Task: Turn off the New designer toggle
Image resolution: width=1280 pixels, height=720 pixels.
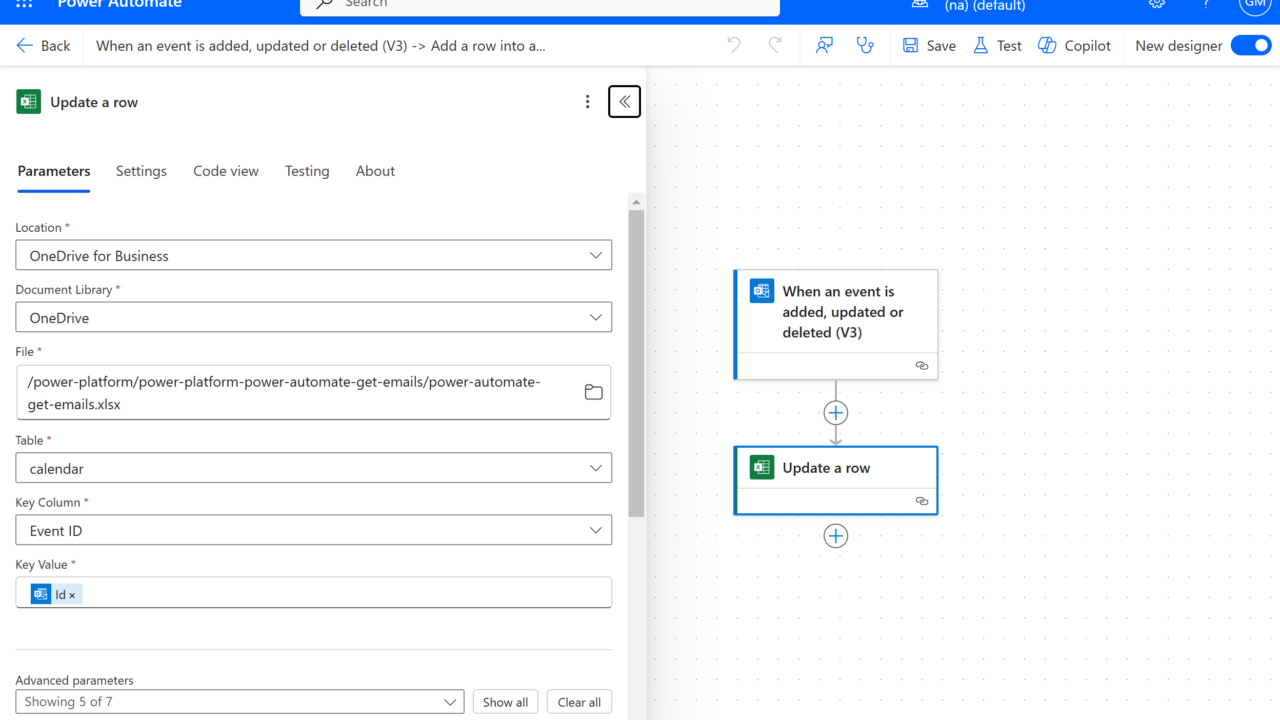Action: (1250, 46)
